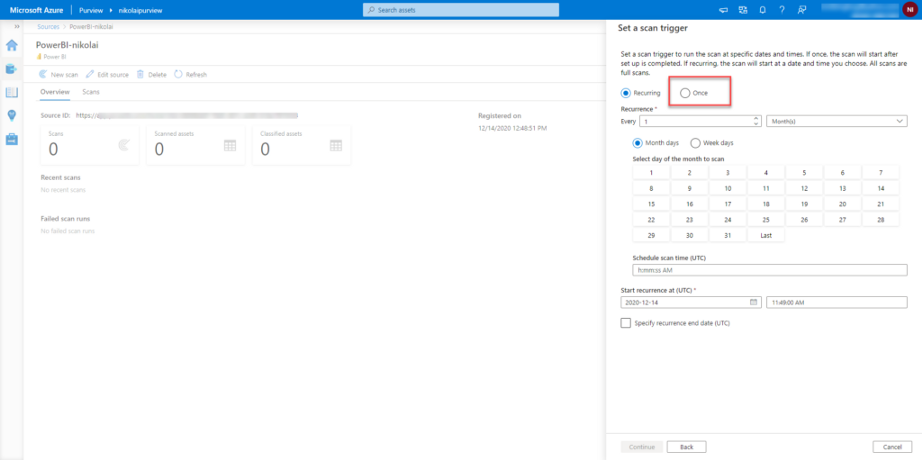922x460 pixels.
Task: Select day 21 of the month
Action: (x=880, y=204)
